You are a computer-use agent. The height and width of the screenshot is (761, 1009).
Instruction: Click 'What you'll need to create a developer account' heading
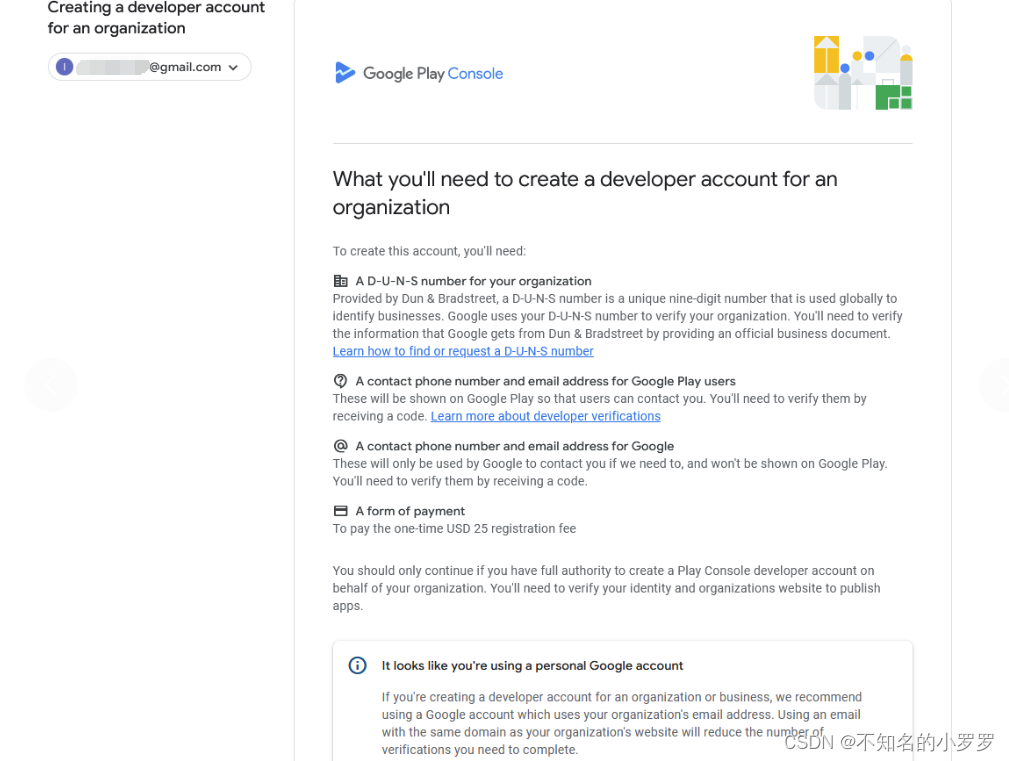pyautogui.click(x=585, y=193)
